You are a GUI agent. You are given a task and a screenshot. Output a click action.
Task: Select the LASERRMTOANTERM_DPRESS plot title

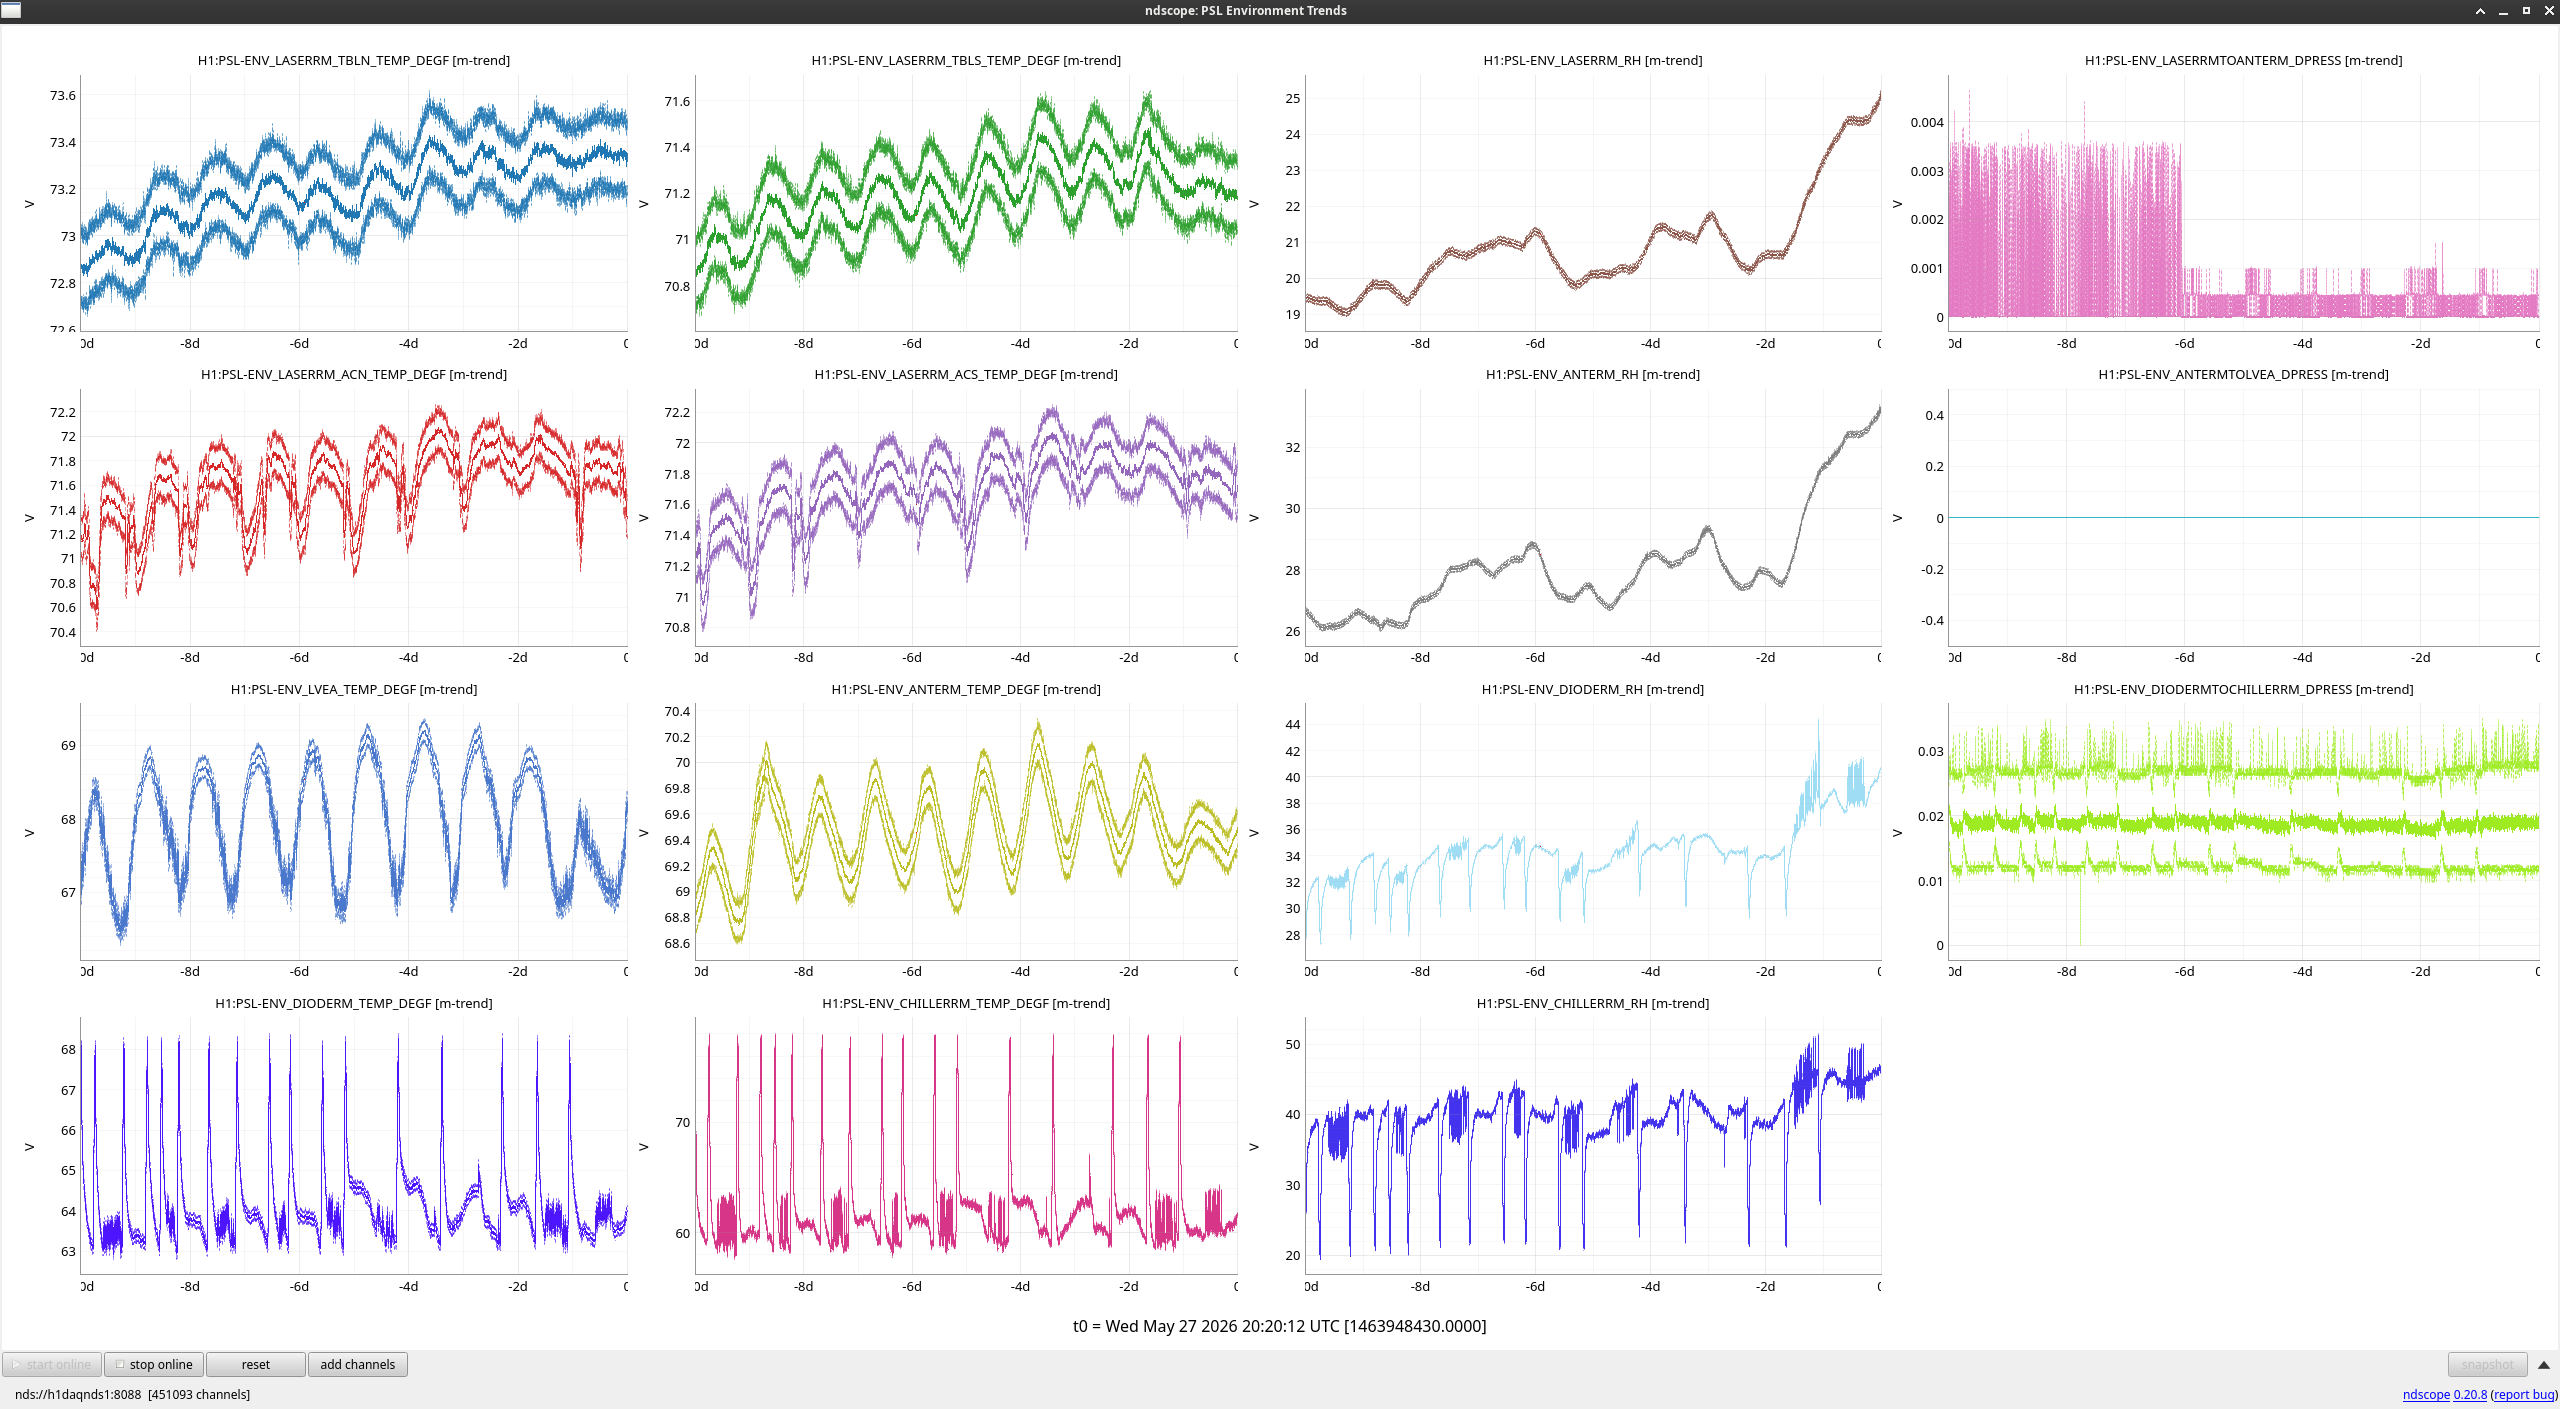[x=2244, y=60]
